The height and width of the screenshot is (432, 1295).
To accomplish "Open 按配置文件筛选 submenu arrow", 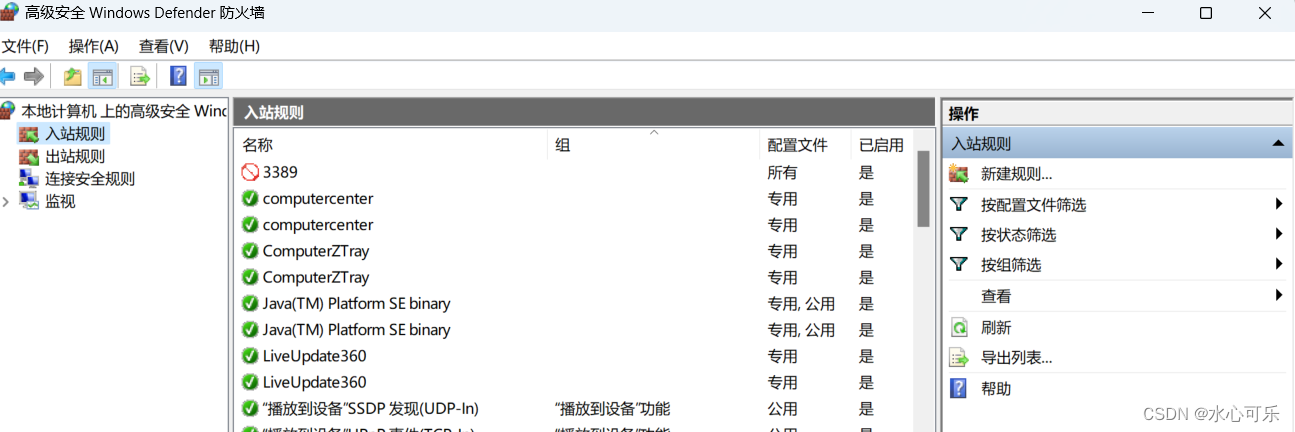I will click(1278, 204).
